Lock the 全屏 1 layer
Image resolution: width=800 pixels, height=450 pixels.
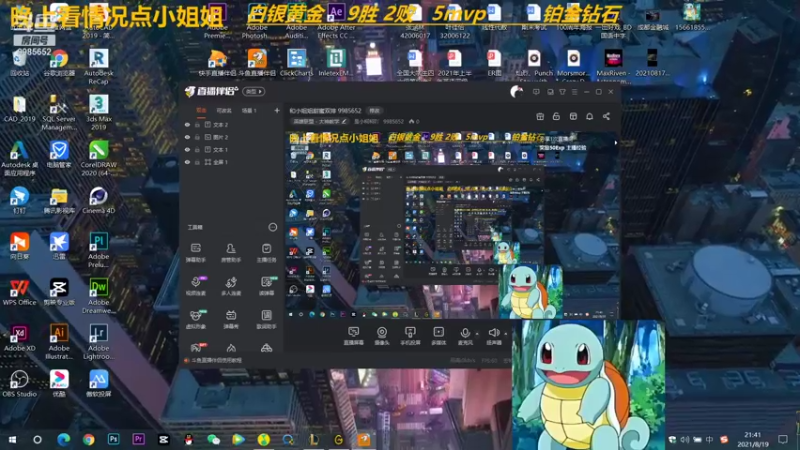(197, 162)
